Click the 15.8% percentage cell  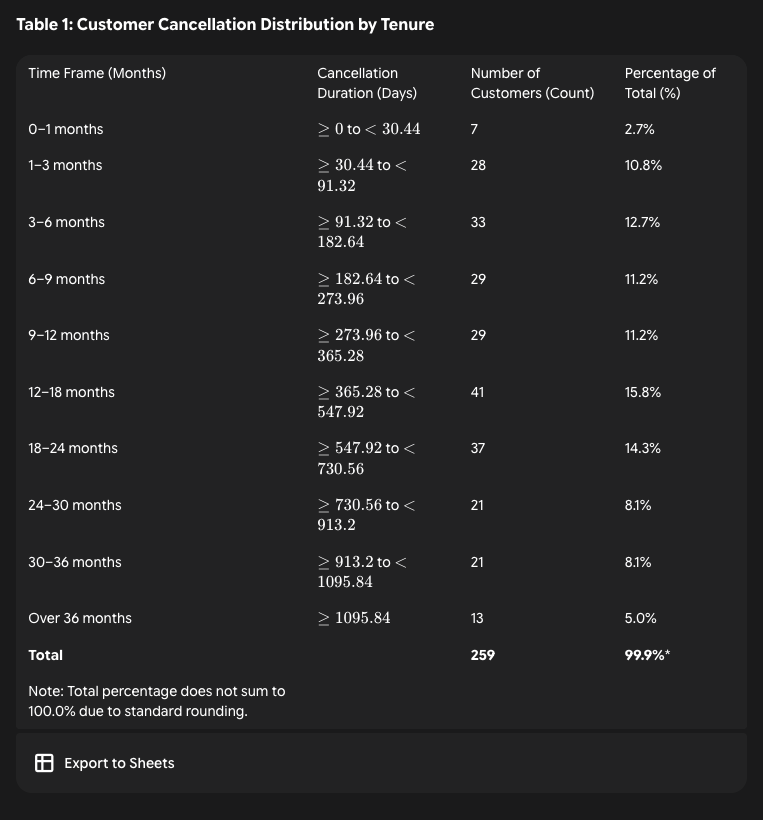click(x=642, y=392)
